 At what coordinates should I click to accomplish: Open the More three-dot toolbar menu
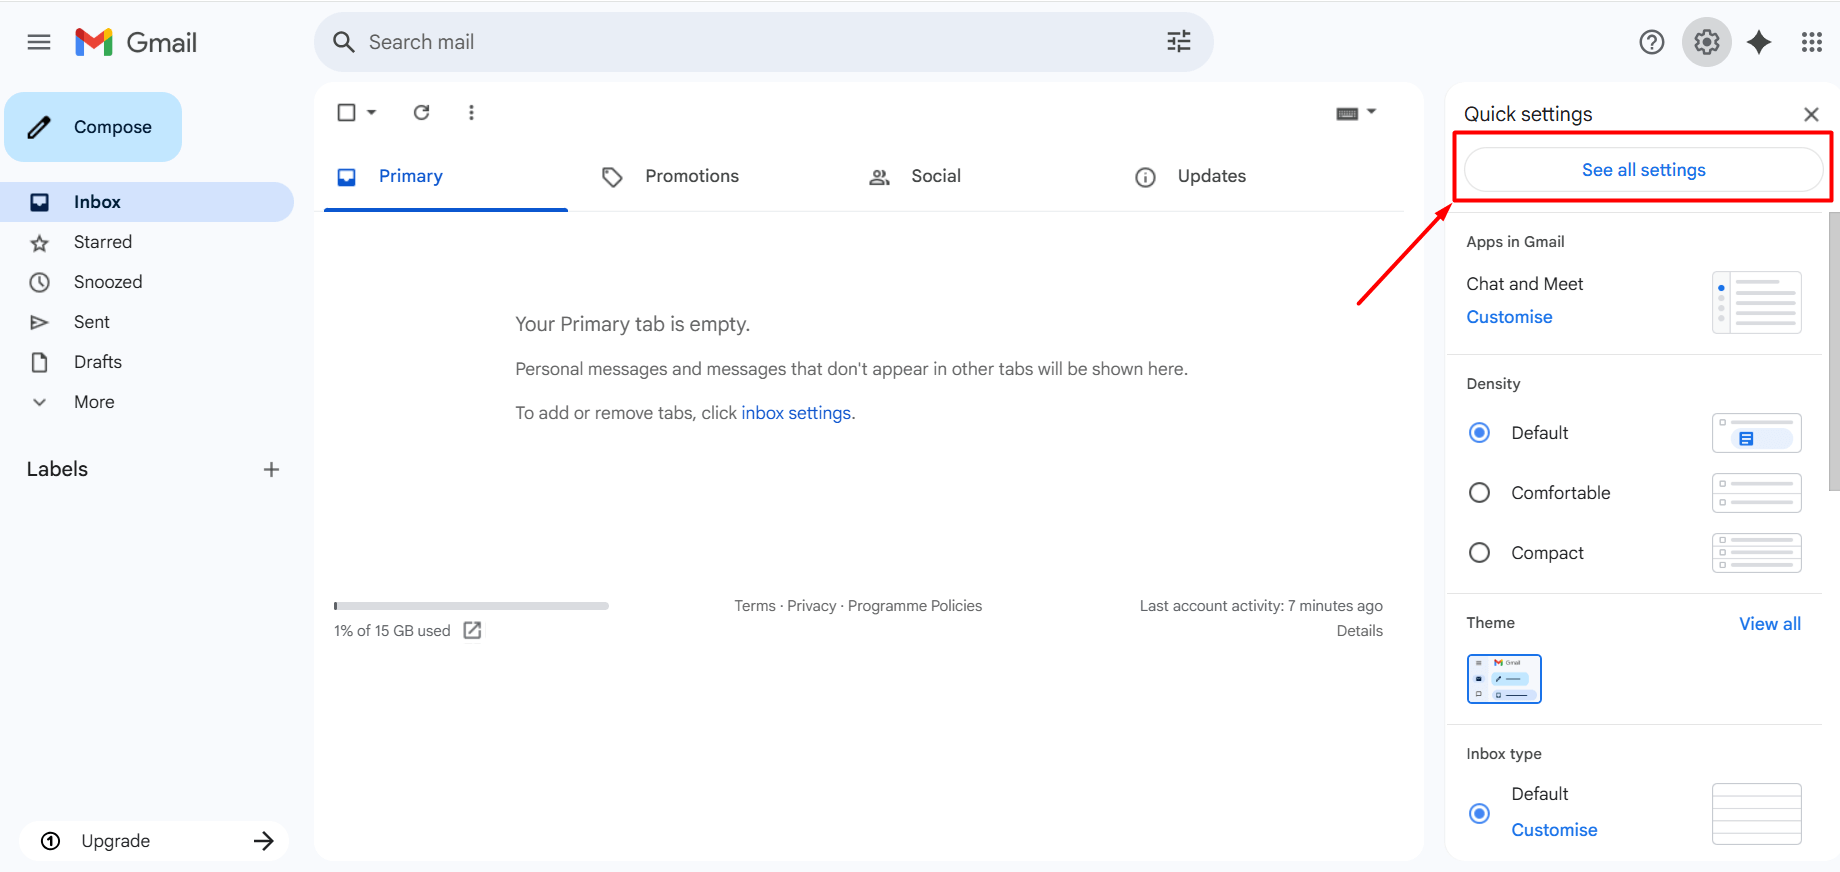tap(471, 112)
